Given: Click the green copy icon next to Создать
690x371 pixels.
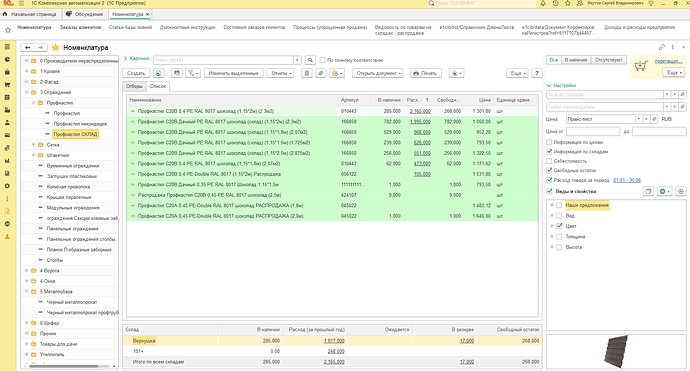Looking at the screenshot, I should tap(158, 73).
